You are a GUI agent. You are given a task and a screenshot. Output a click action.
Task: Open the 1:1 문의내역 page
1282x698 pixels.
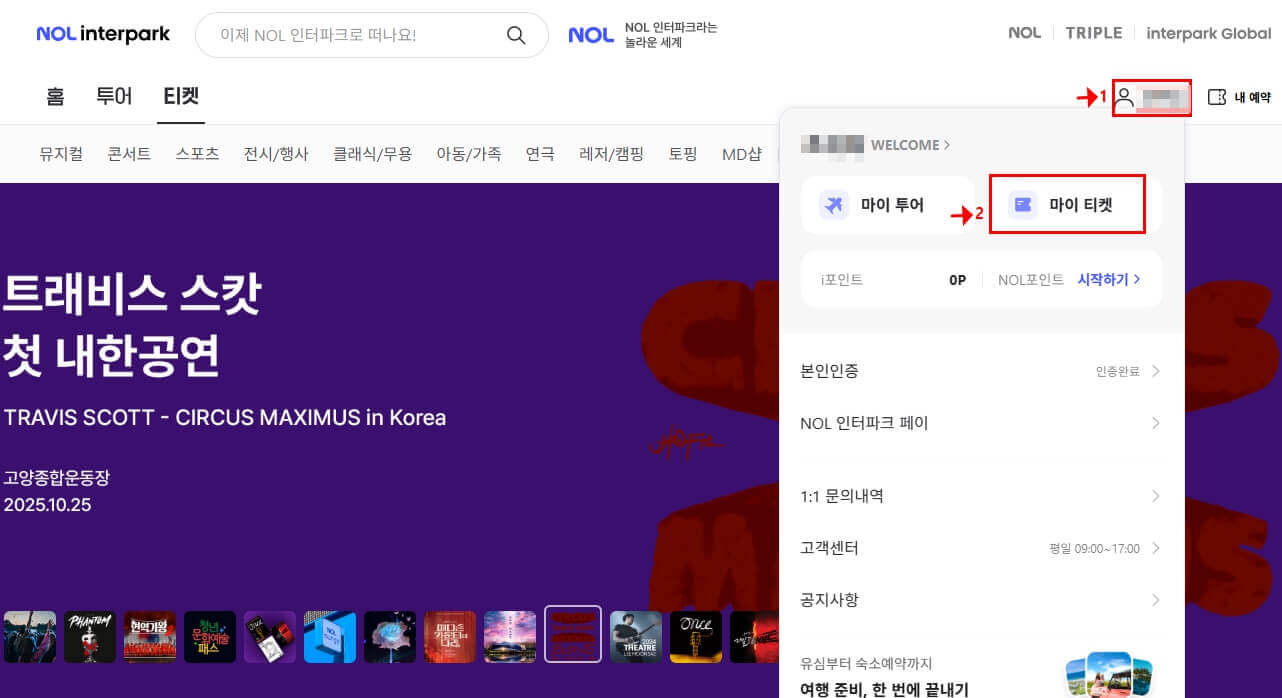(x=844, y=495)
